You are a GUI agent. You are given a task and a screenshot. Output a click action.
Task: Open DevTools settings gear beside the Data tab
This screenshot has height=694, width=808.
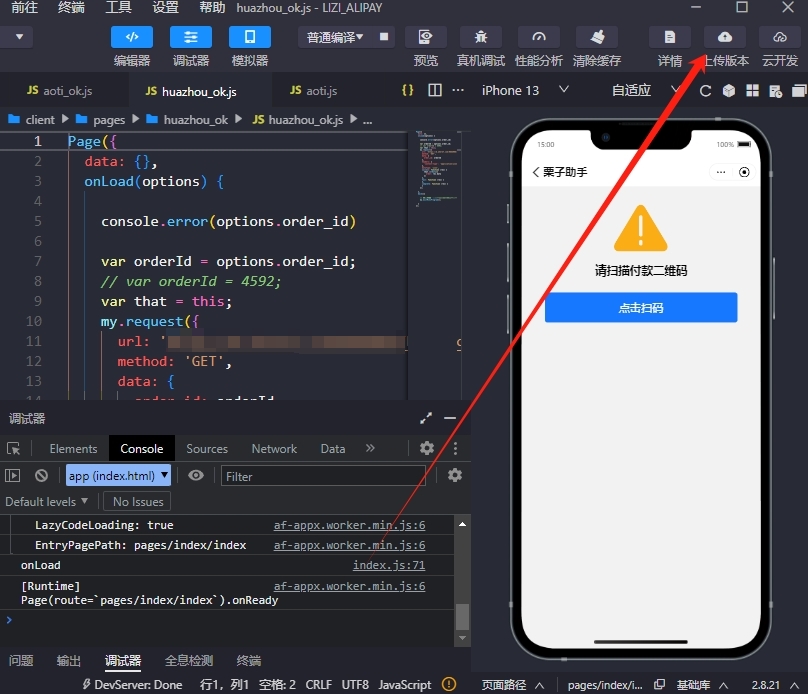coord(427,449)
